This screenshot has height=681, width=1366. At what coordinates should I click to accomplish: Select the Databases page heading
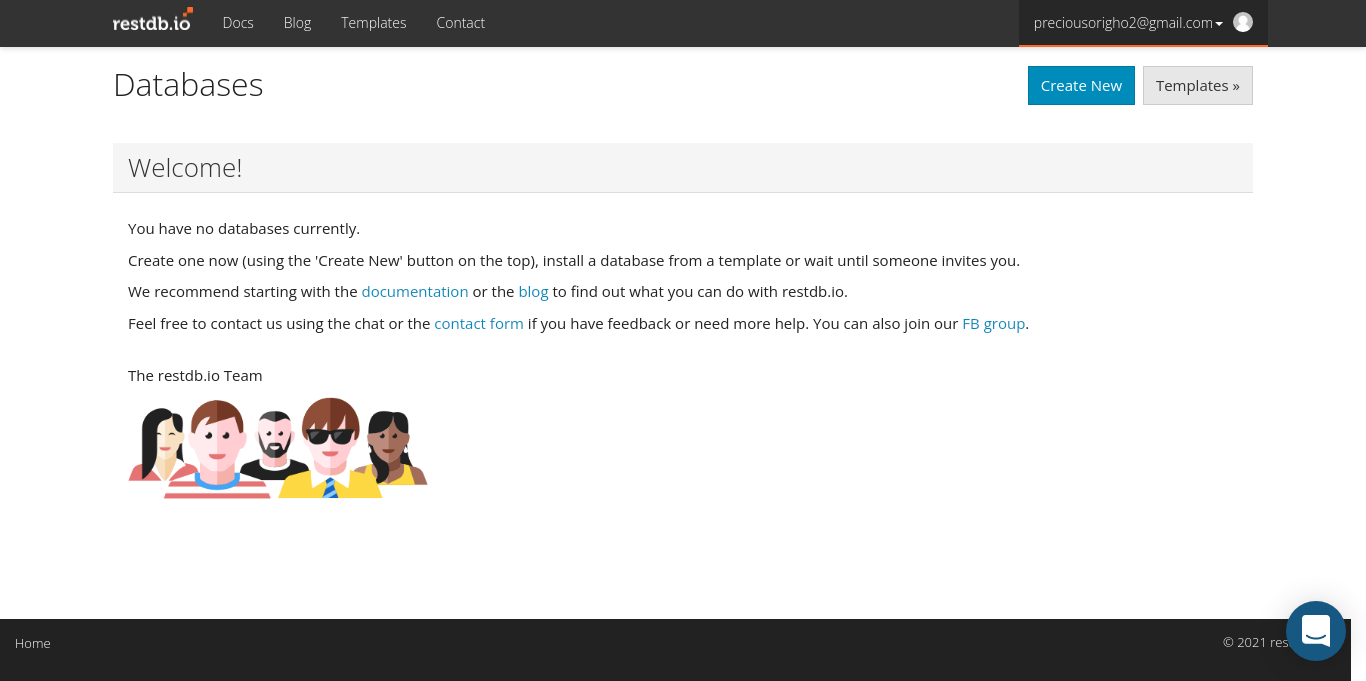(x=188, y=85)
